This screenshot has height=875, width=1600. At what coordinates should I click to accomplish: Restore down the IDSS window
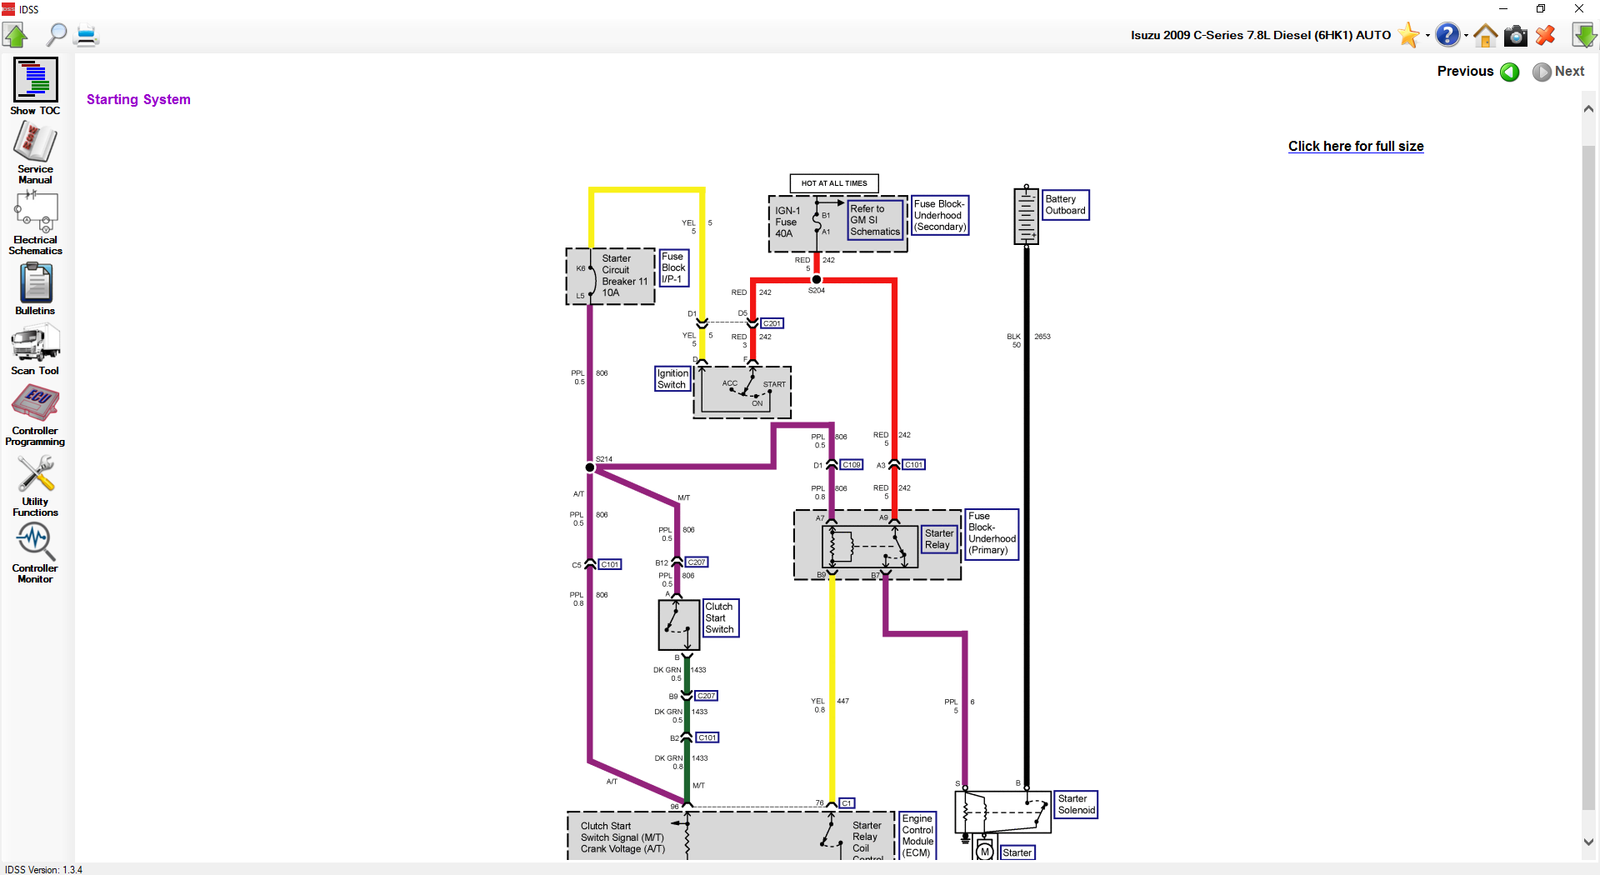point(1541,9)
